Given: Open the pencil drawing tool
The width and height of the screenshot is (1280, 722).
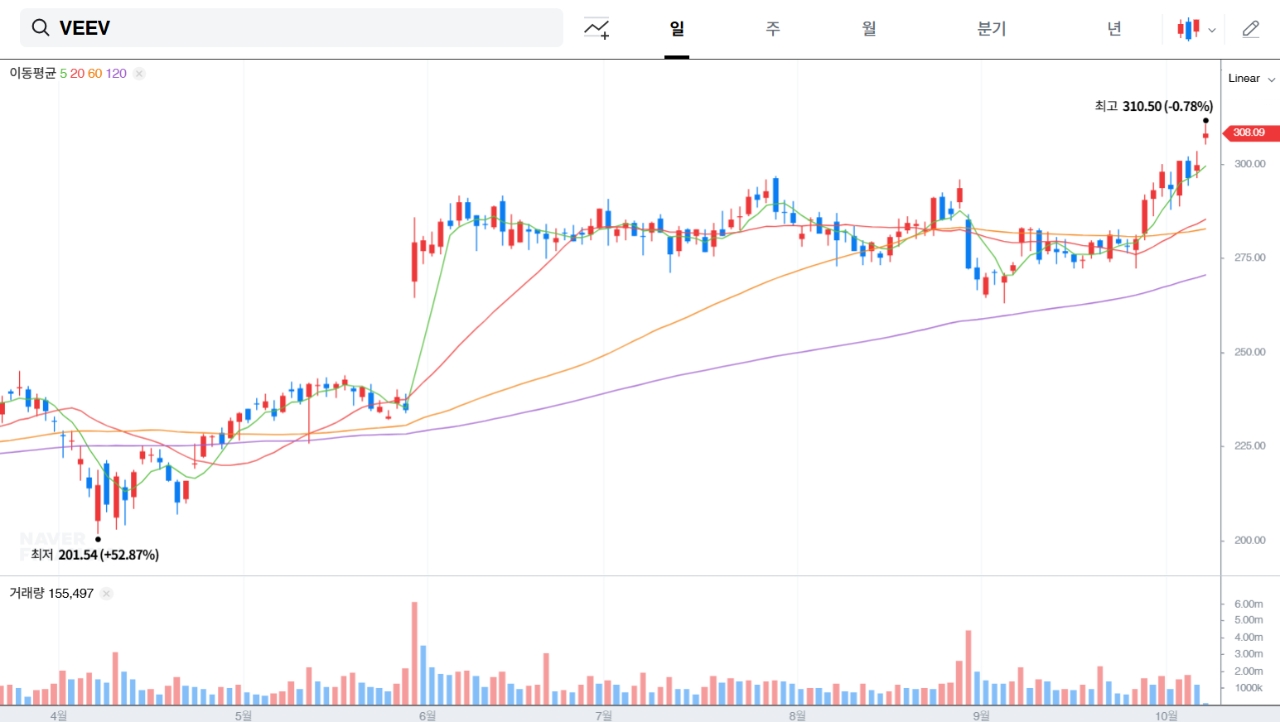Looking at the screenshot, I should click(x=1250, y=29).
